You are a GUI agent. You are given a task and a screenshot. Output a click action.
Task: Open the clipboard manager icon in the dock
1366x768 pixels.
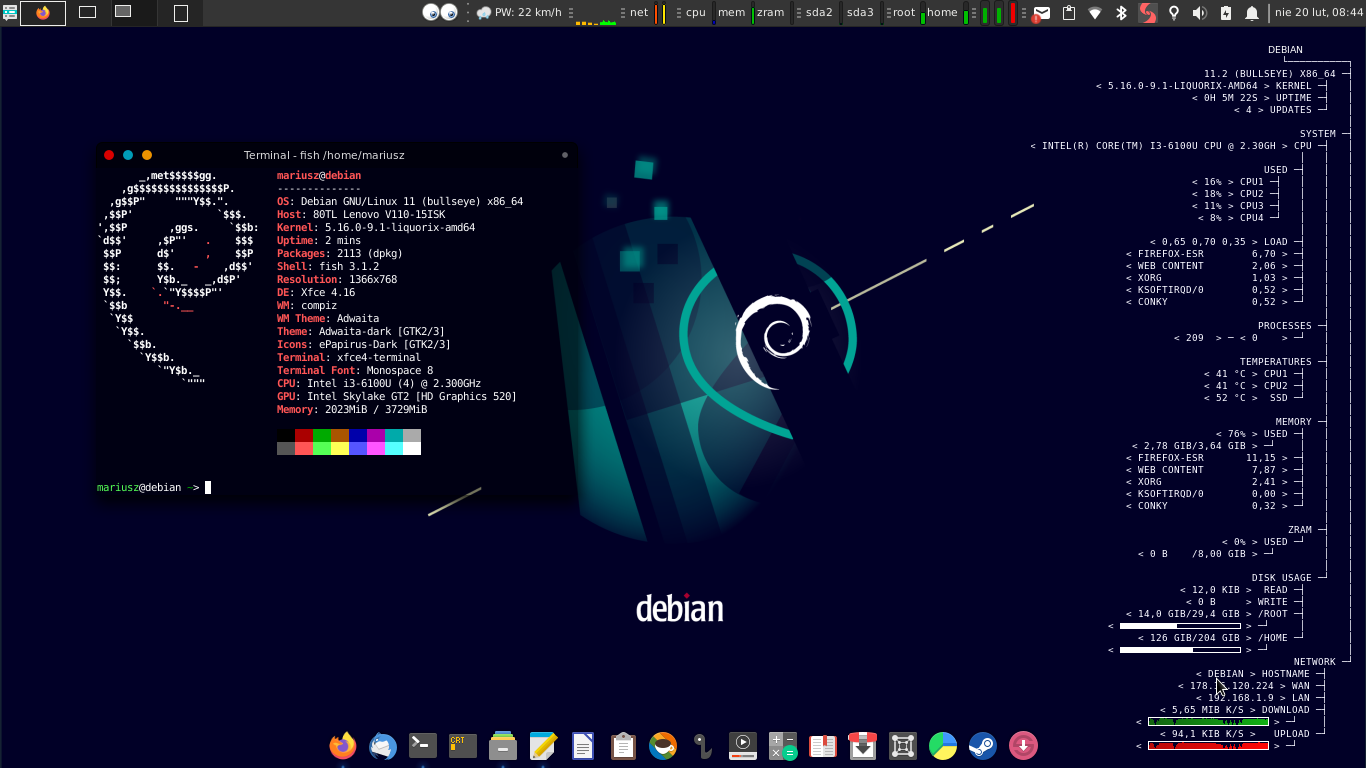[623, 745]
